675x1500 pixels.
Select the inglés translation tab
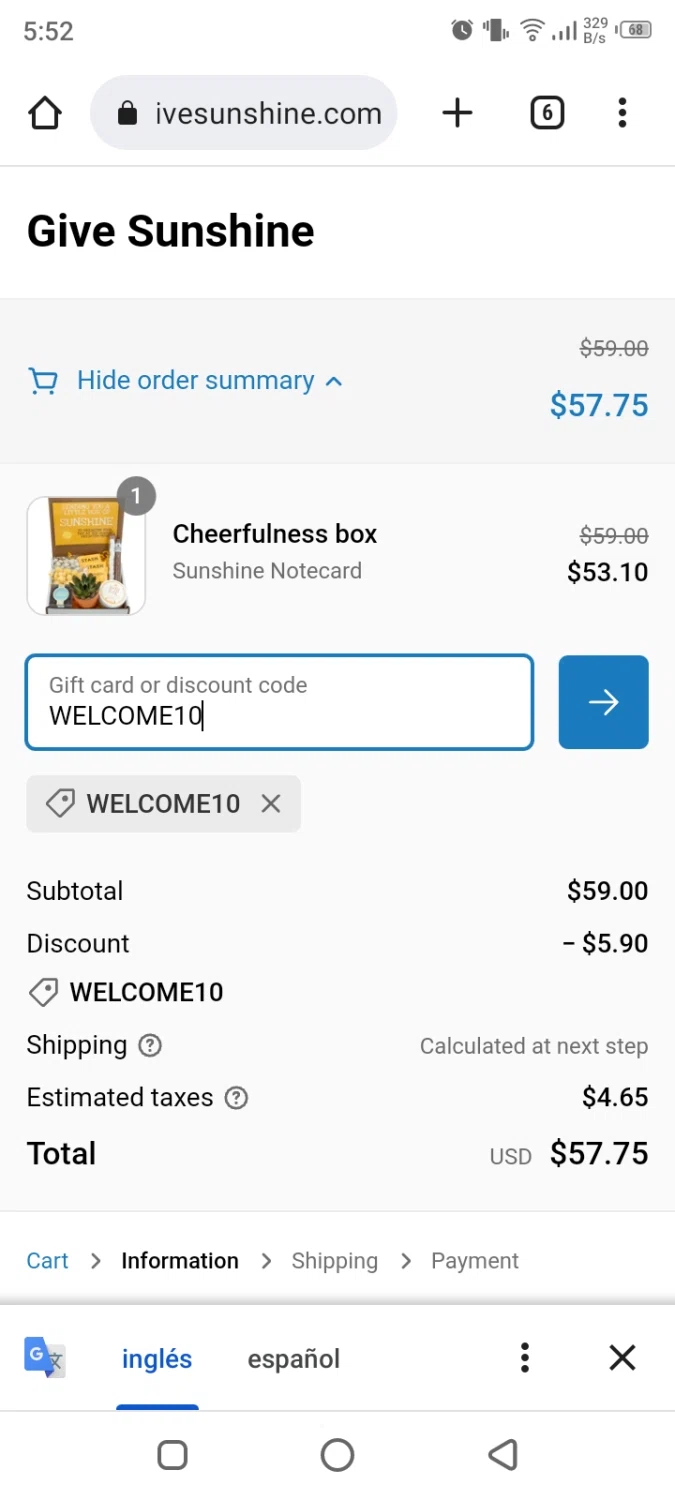tap(157, 1359)
